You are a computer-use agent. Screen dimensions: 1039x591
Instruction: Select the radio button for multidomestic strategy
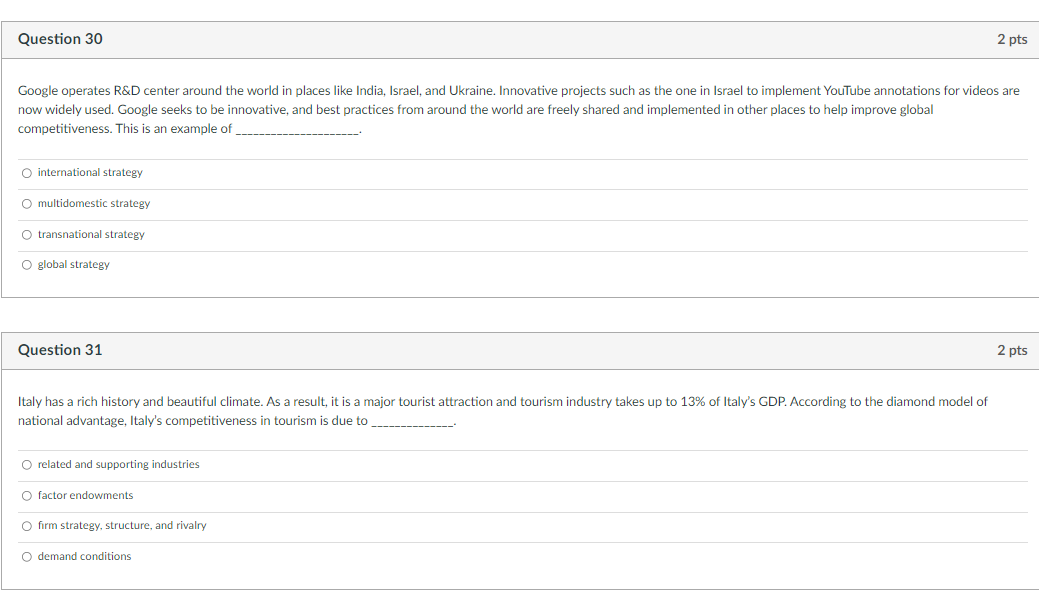point(26,203)
